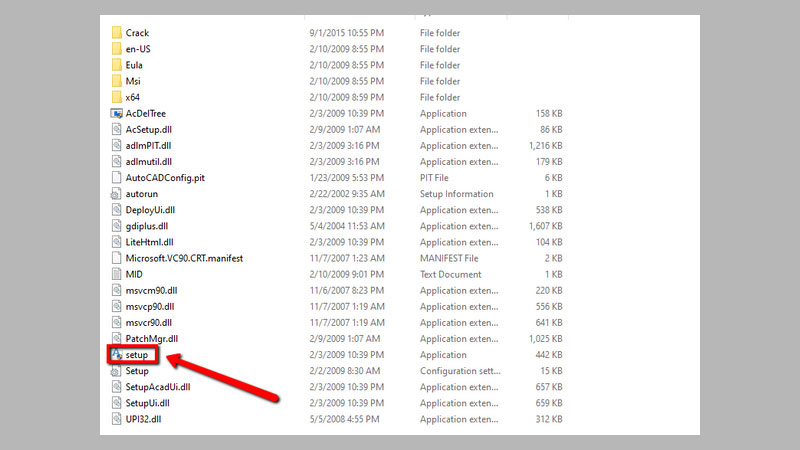Click the AutoCADConfig.pit file icon

116,178
